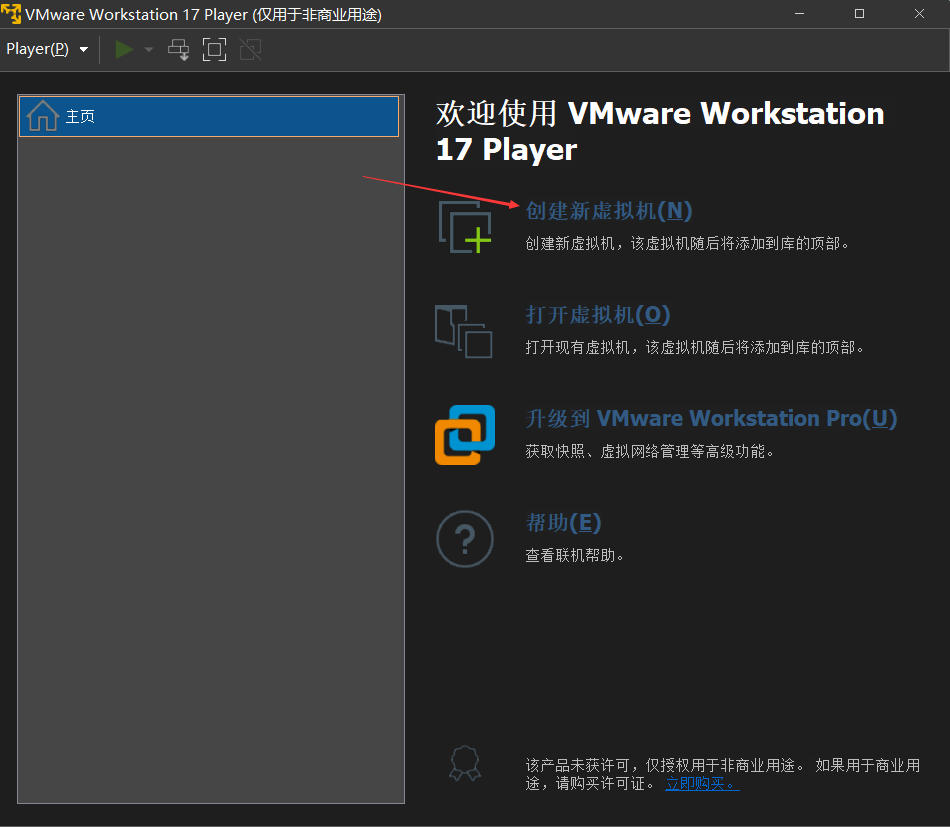Click the green power on virtual machine icon
The width and height of the screenshot is (950, 827).
point(124,49)
